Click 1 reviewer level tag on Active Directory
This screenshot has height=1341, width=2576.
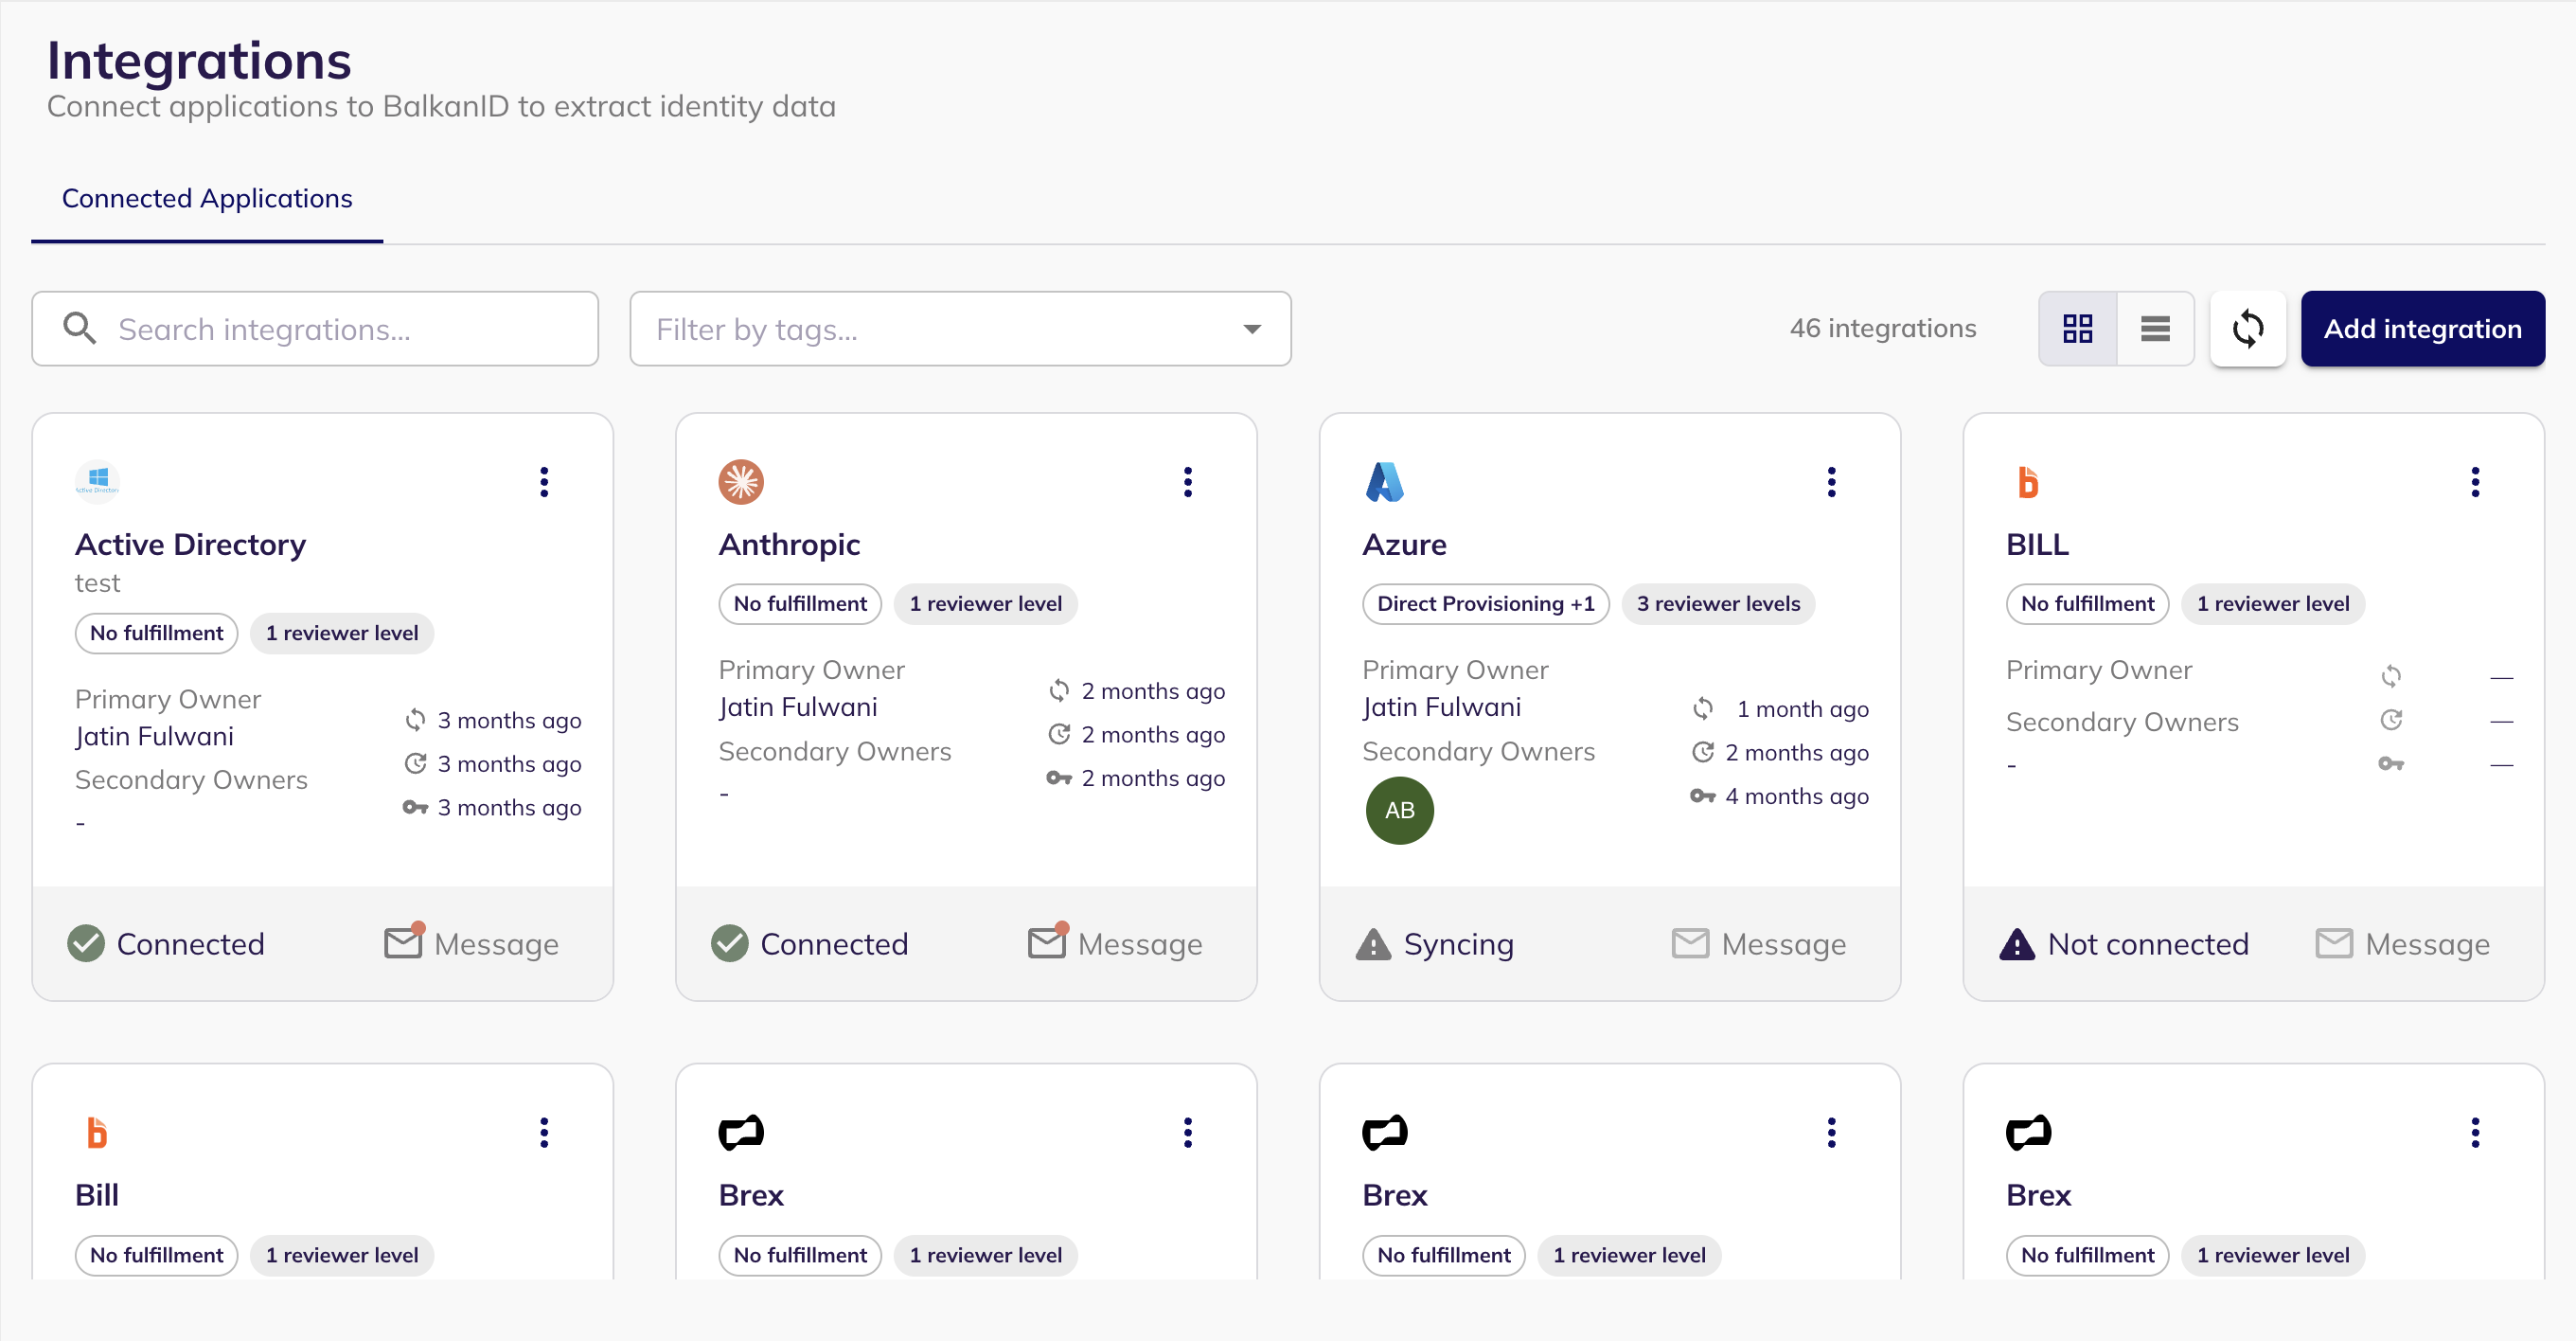tap(342, 632)
